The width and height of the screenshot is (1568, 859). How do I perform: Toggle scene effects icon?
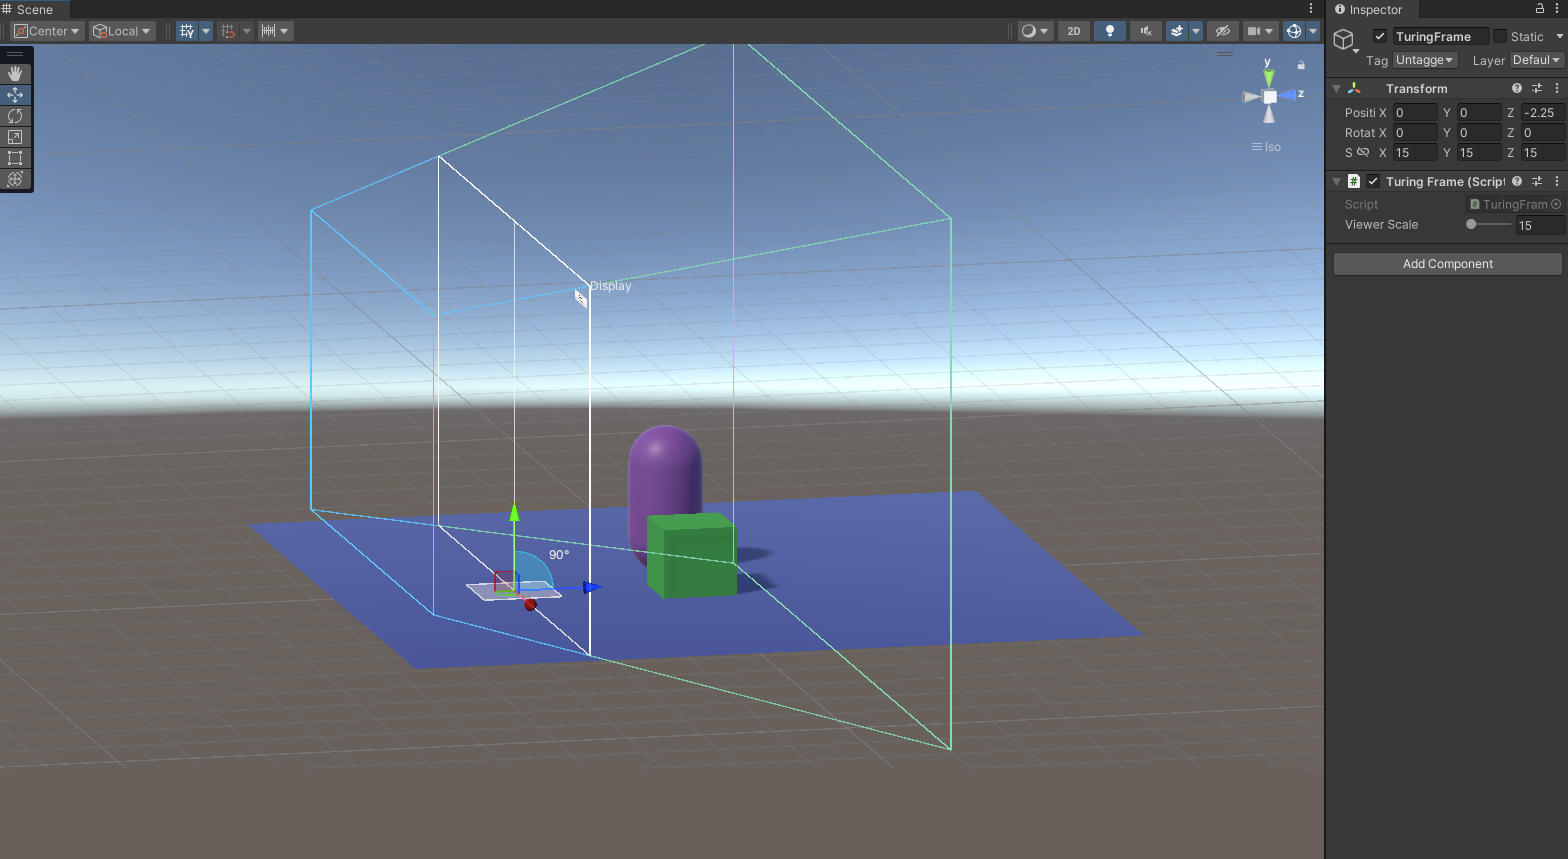pos(1177,31)
